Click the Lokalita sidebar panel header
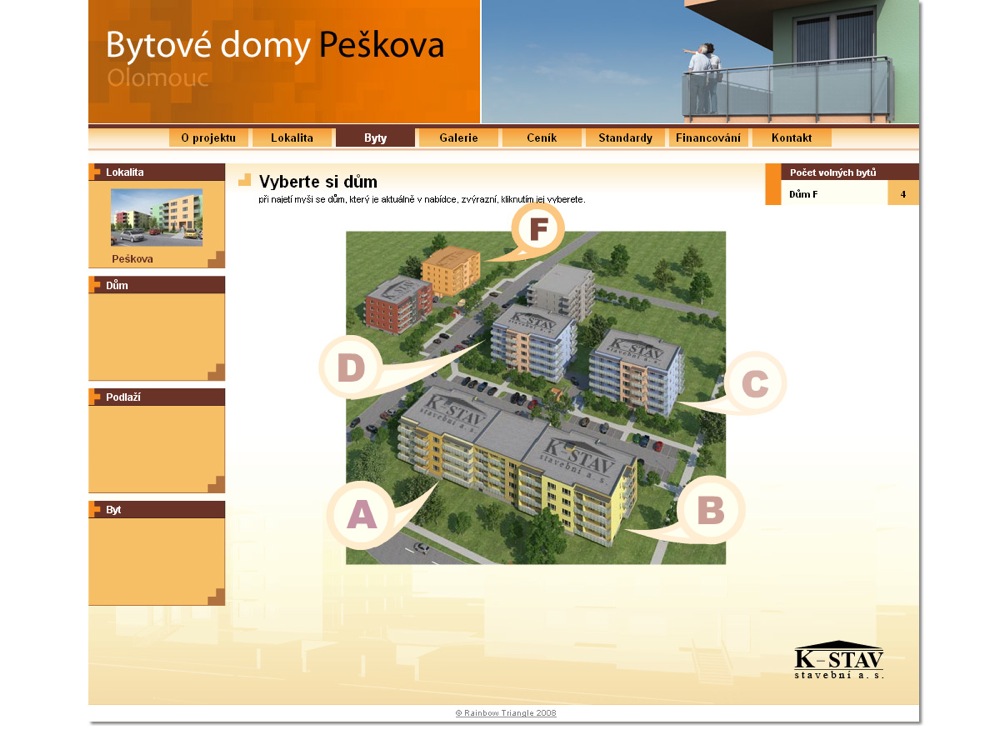The width and height of the screenshot is (1000, 750). (157, 172)
